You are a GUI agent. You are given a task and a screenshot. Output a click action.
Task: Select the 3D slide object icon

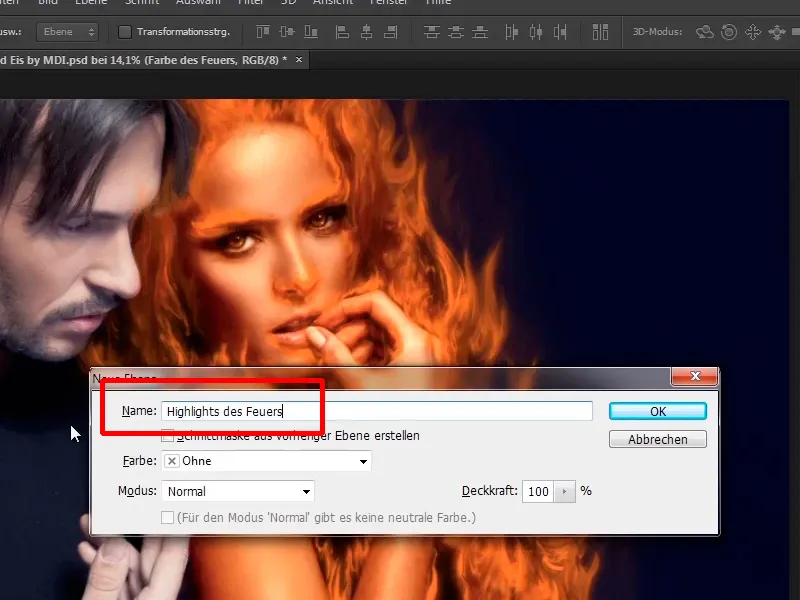pyautogui.click(x=777, y=32)
